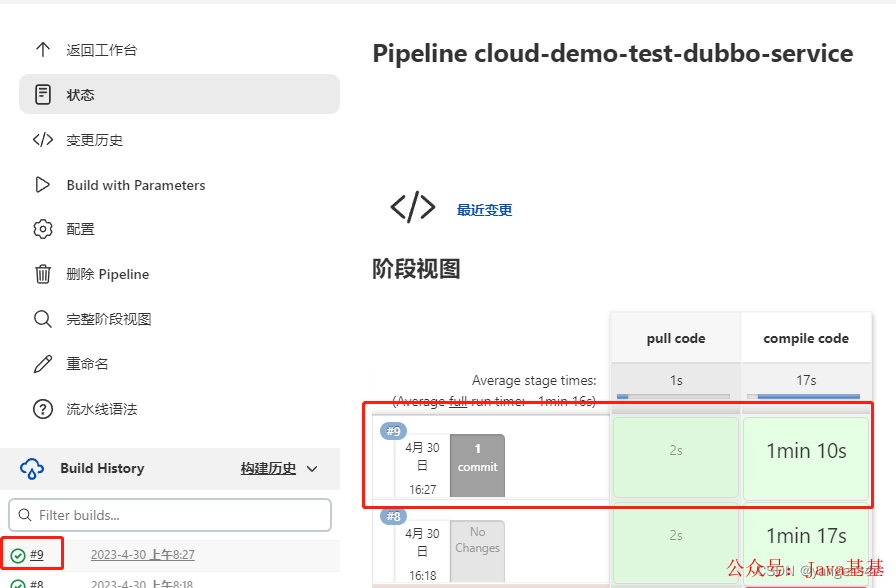This screenshot has height=588, width=896.
Task: Click the magnifier full stage view icon
Action: click(x=43, y=319)
